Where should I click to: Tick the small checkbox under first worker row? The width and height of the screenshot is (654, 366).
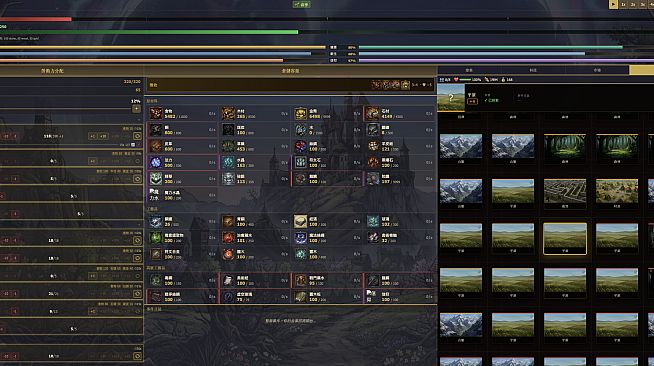coord(133,145)
